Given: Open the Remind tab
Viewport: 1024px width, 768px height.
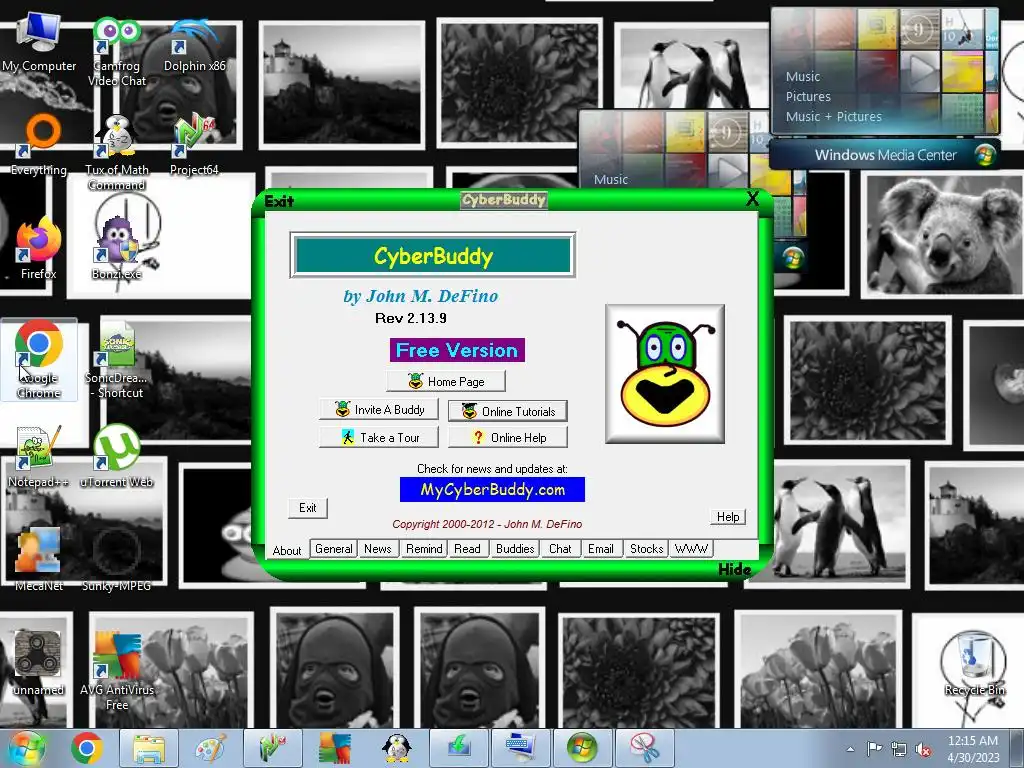Looking at the screenshot, I should point(424,549).
